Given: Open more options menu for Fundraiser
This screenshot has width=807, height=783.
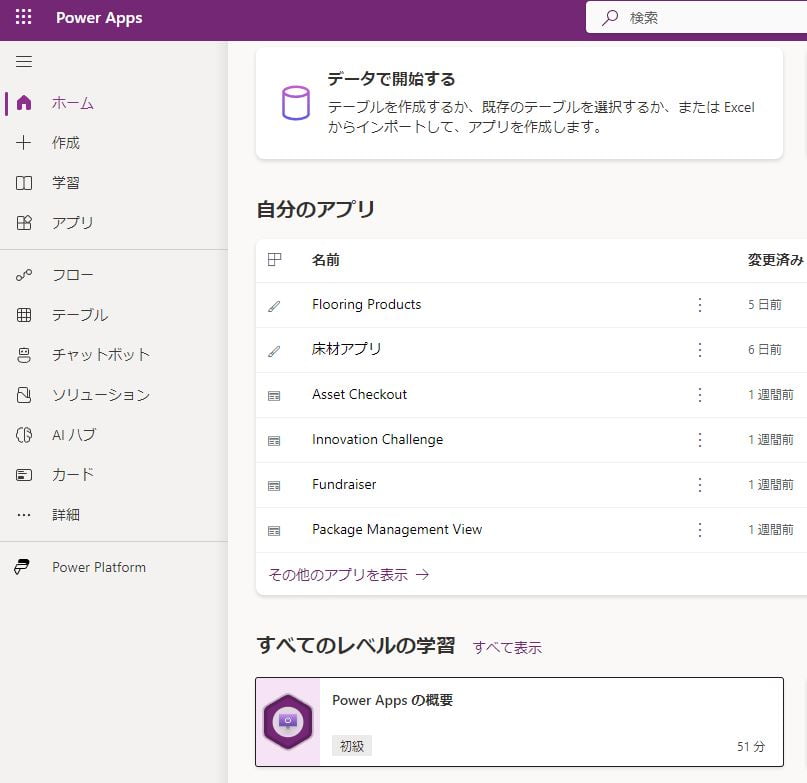Looking at the screenshot, I should click(x=700, y=485).
